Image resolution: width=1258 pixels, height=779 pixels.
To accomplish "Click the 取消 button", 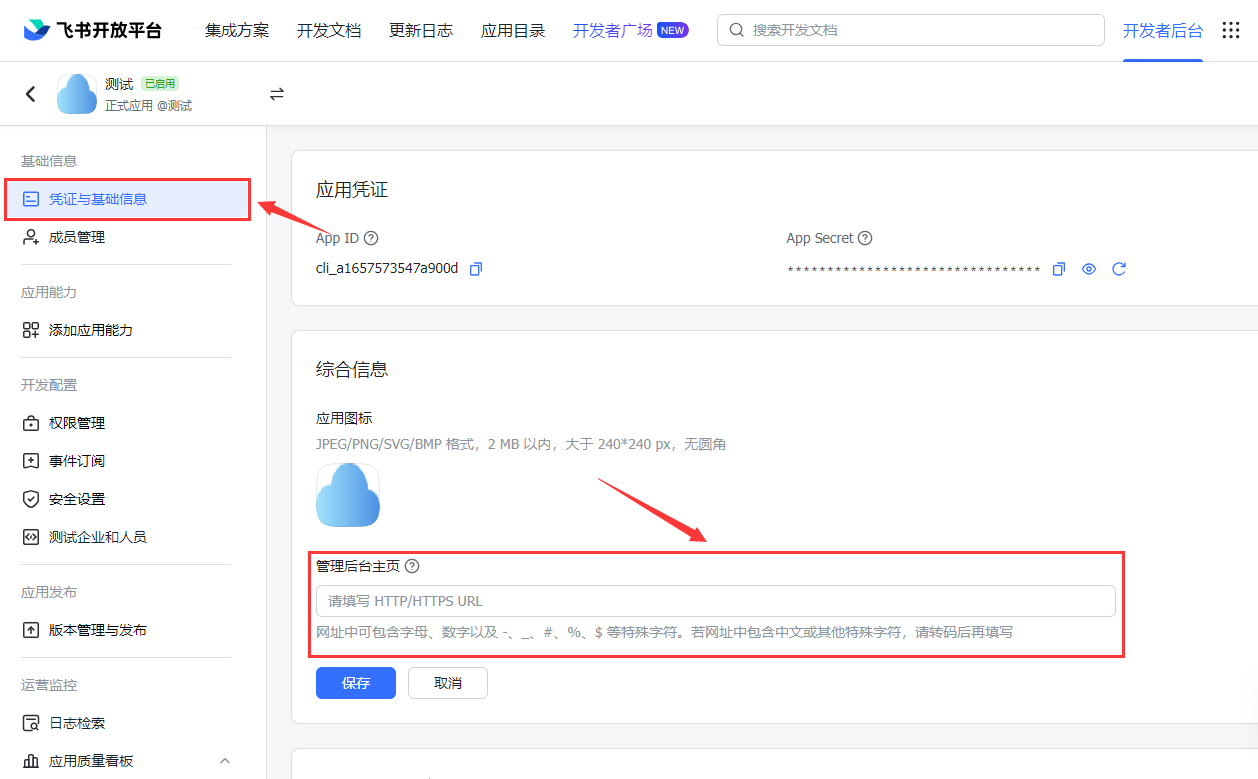I will click(x=448, y=683).
